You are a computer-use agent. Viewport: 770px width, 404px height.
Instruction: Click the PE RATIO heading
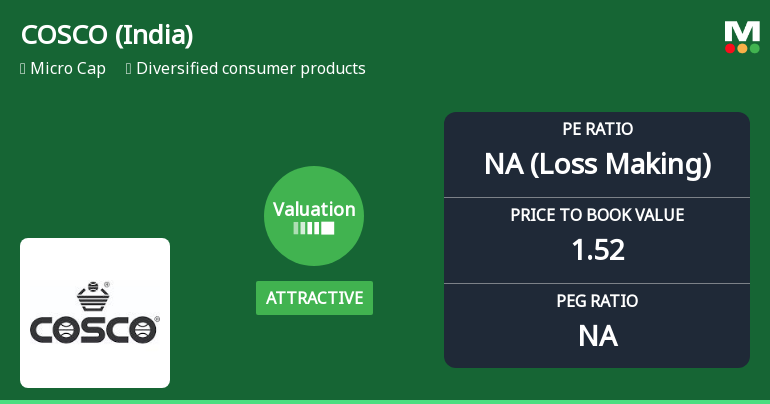(x=597, y=130)
